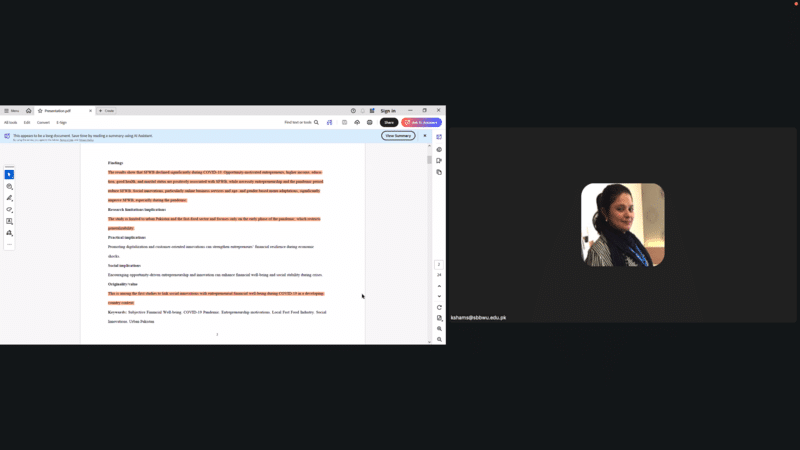The height and width of the screenshot is (450, 800).
Task: Go to next page with the down chevron
Action: 439,296
